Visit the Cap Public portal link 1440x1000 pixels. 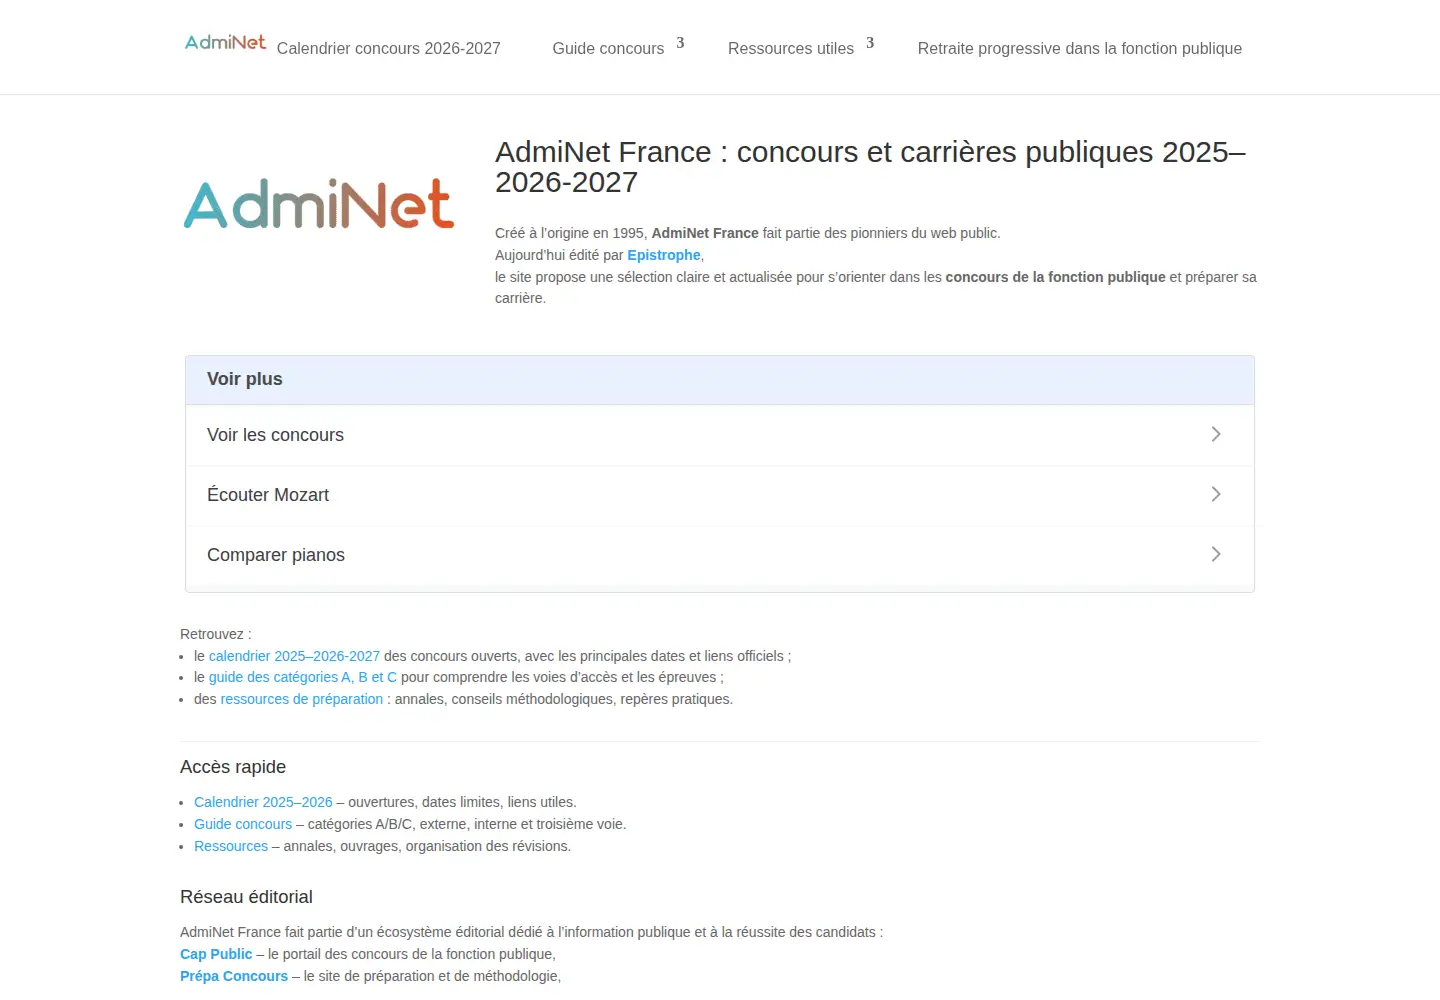[216, 954]
